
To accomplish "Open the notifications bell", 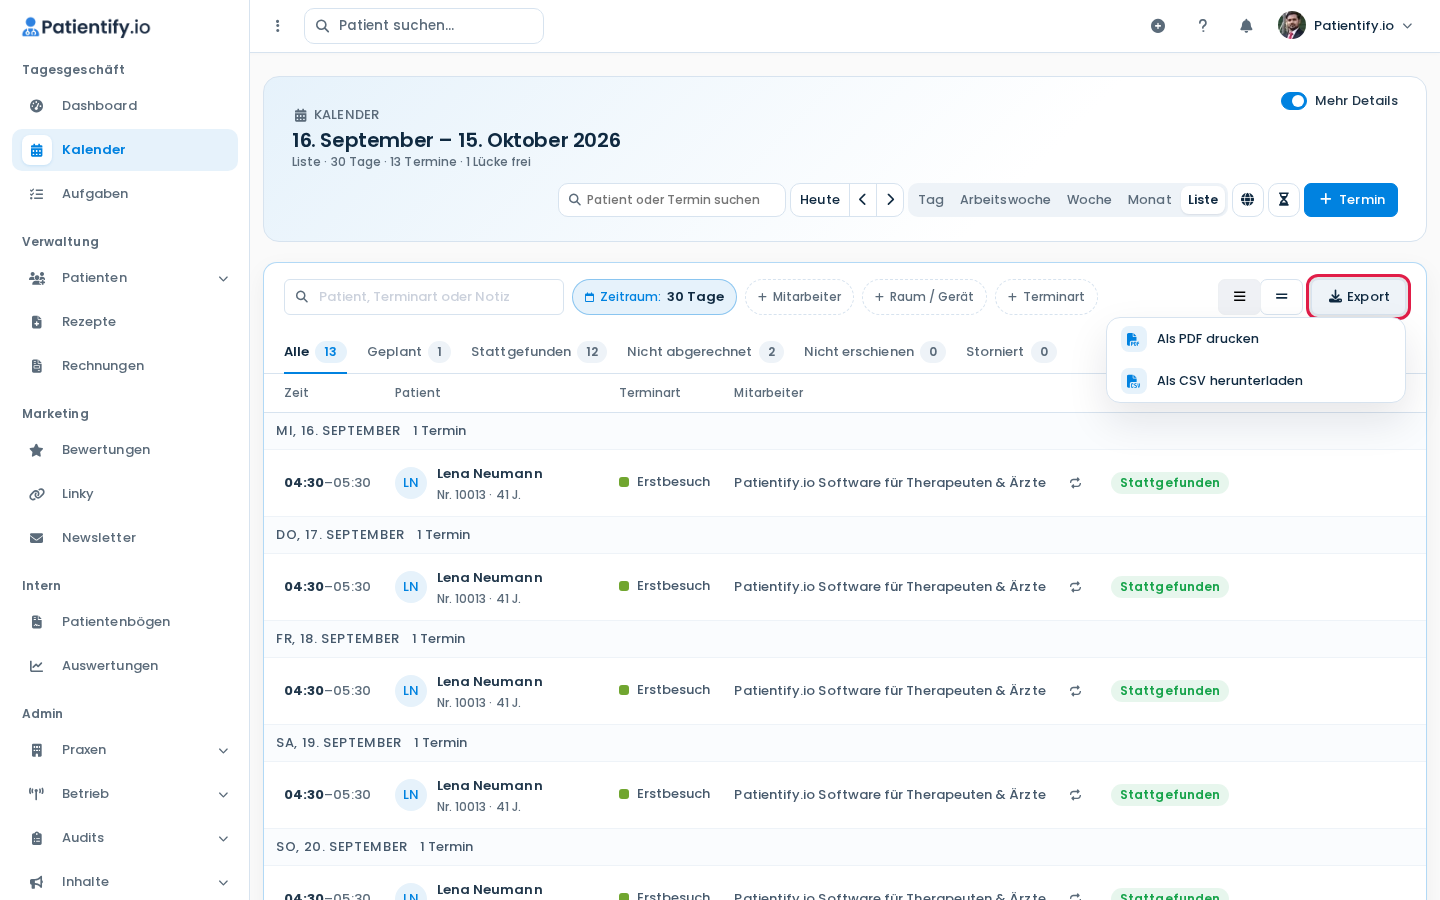I will point(1246,26).
